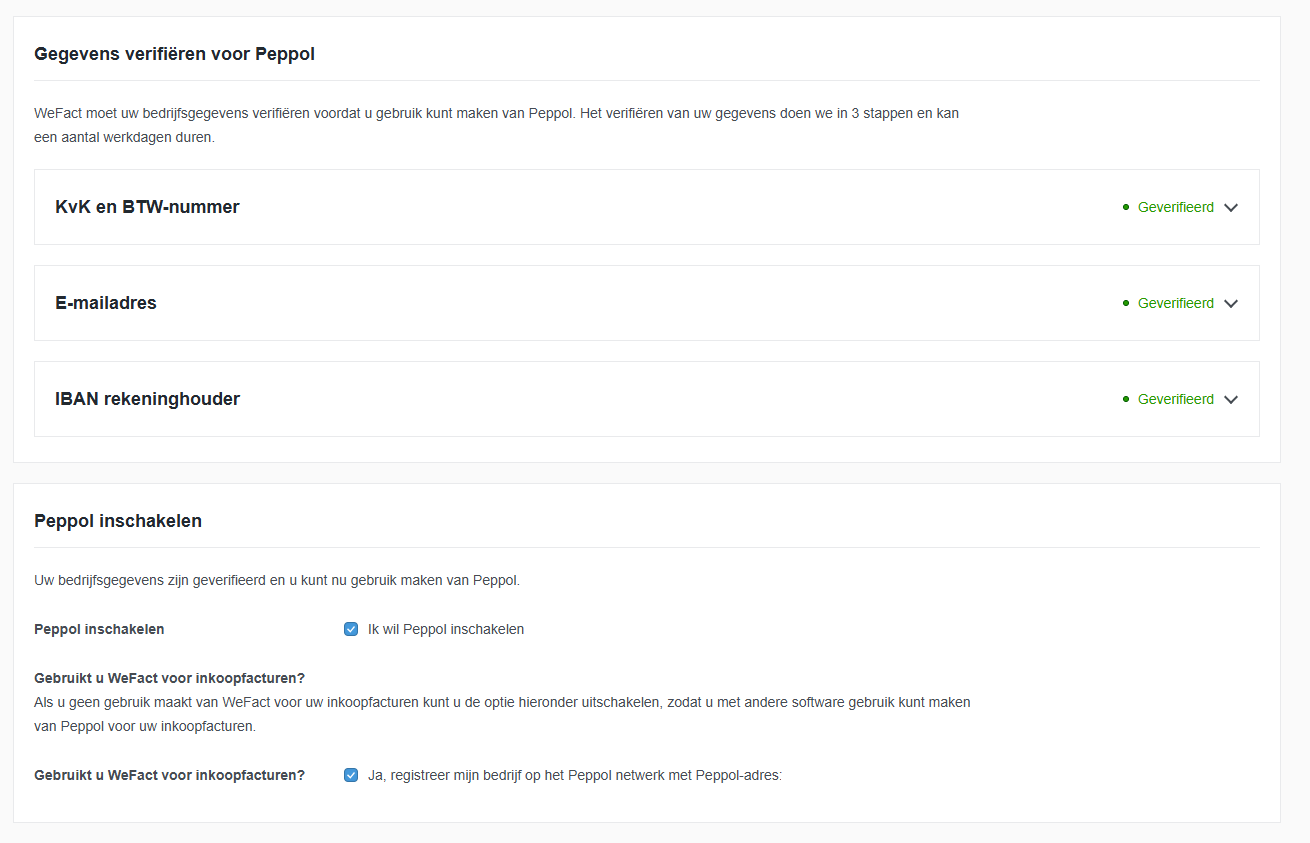Click green status dot for KvK en BTW-nummer
This screenshot has height=843, width=1310.
(1126, 207)
